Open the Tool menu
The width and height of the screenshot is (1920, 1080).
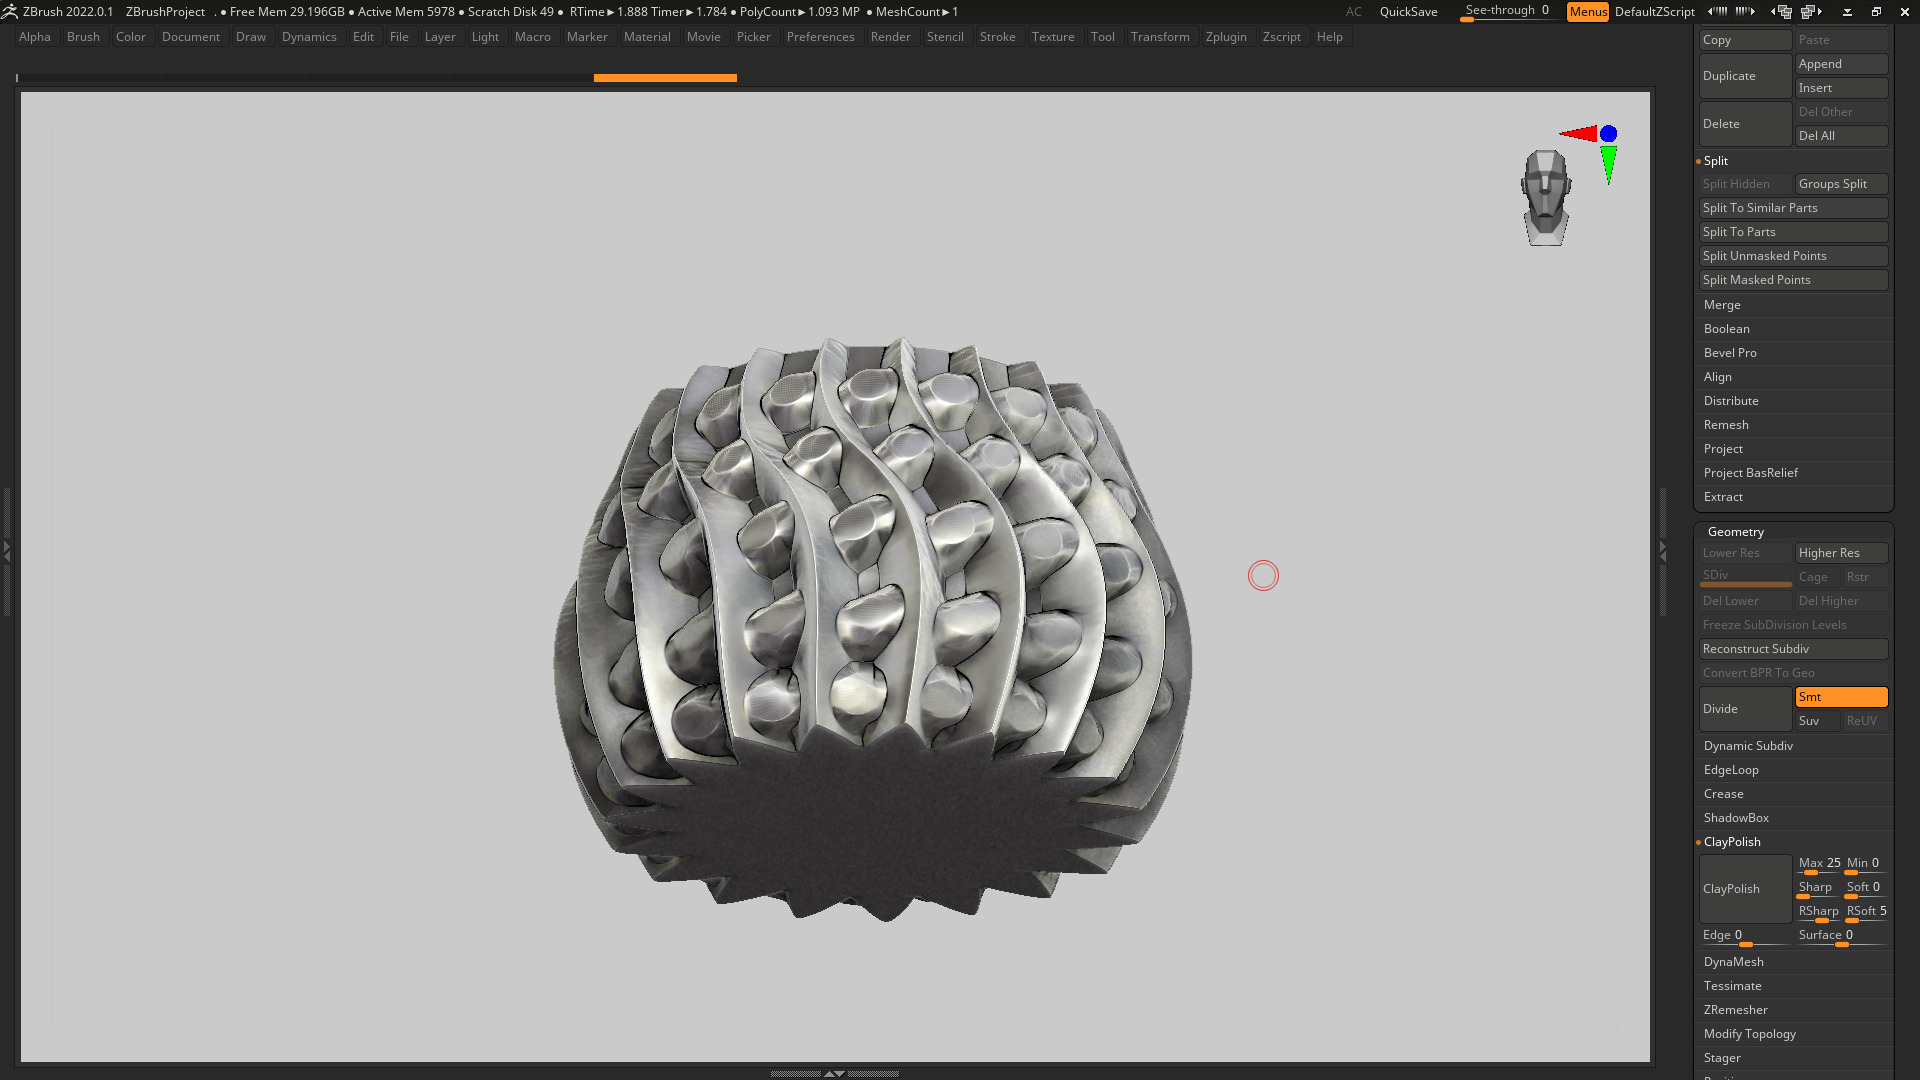click(1102, 37)
